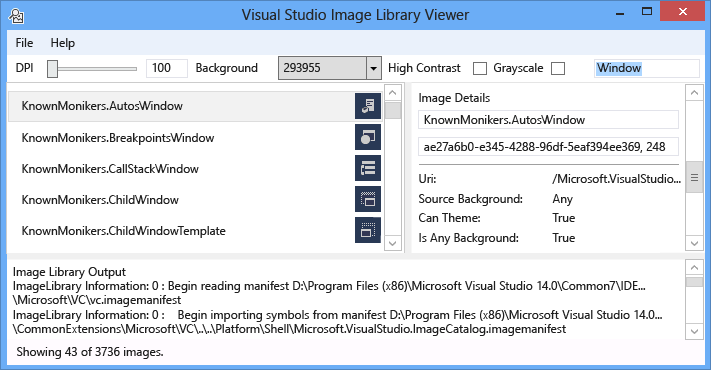Click output panel scrollbar up arrow

[x=694, y=268]
